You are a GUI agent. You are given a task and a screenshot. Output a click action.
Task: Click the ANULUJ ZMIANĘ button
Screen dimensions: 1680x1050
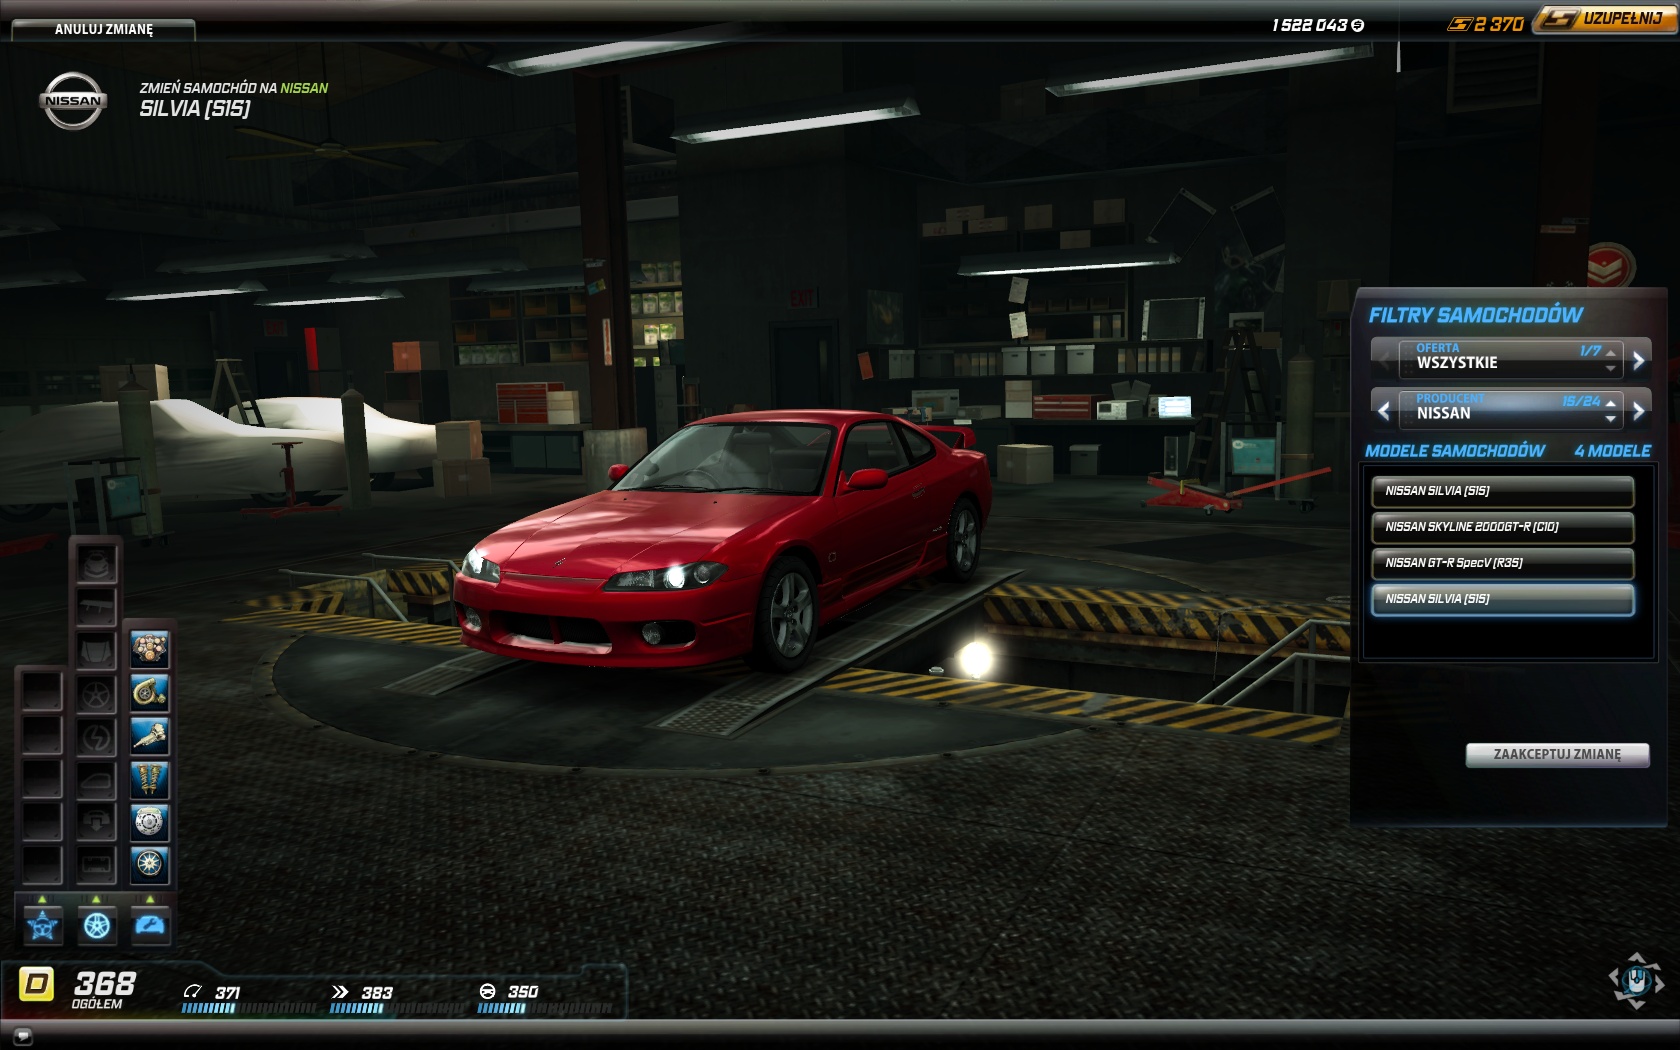[104, 29]
